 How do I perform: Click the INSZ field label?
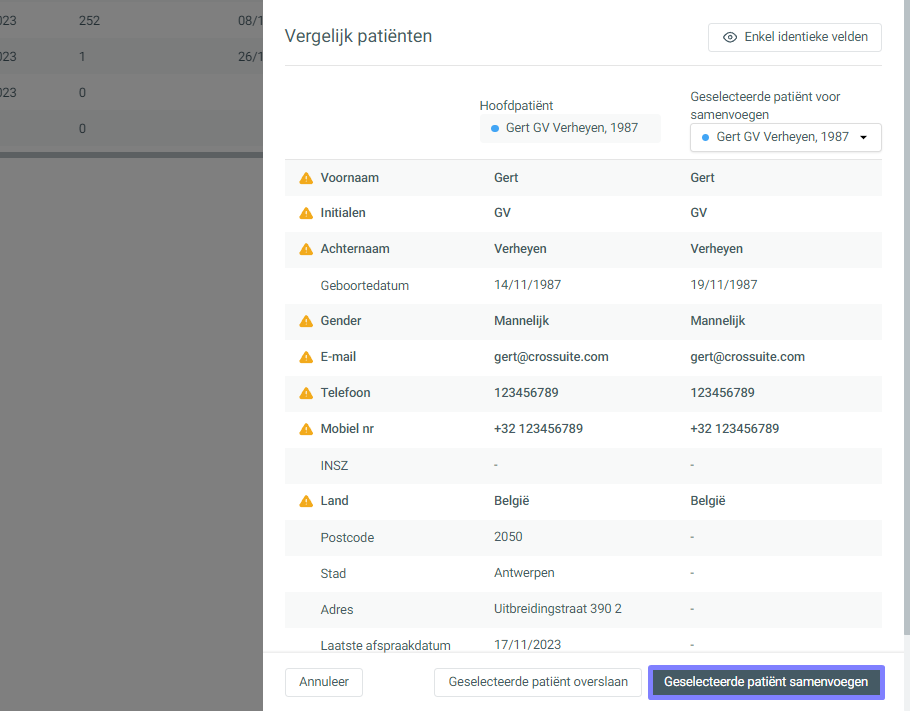(334, 465)
